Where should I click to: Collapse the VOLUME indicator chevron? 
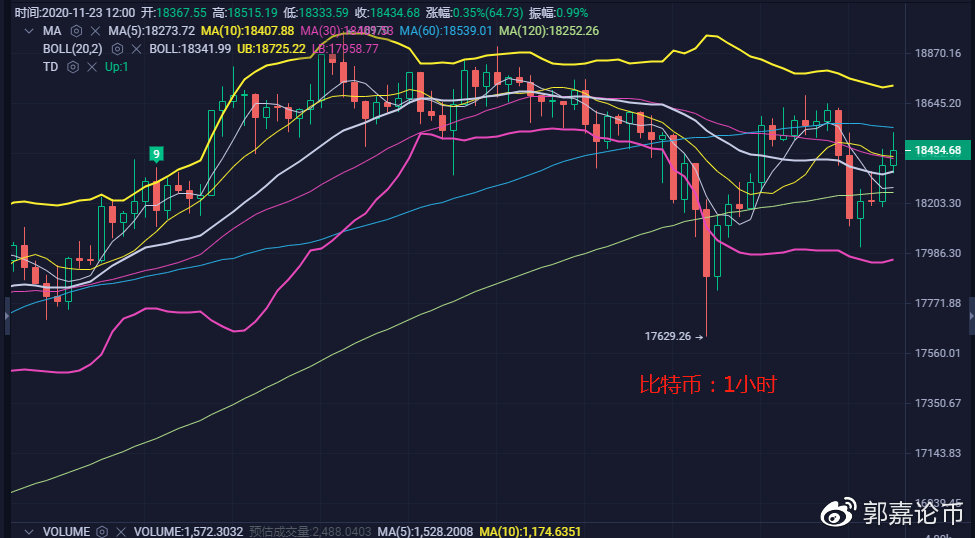[29, 532]
